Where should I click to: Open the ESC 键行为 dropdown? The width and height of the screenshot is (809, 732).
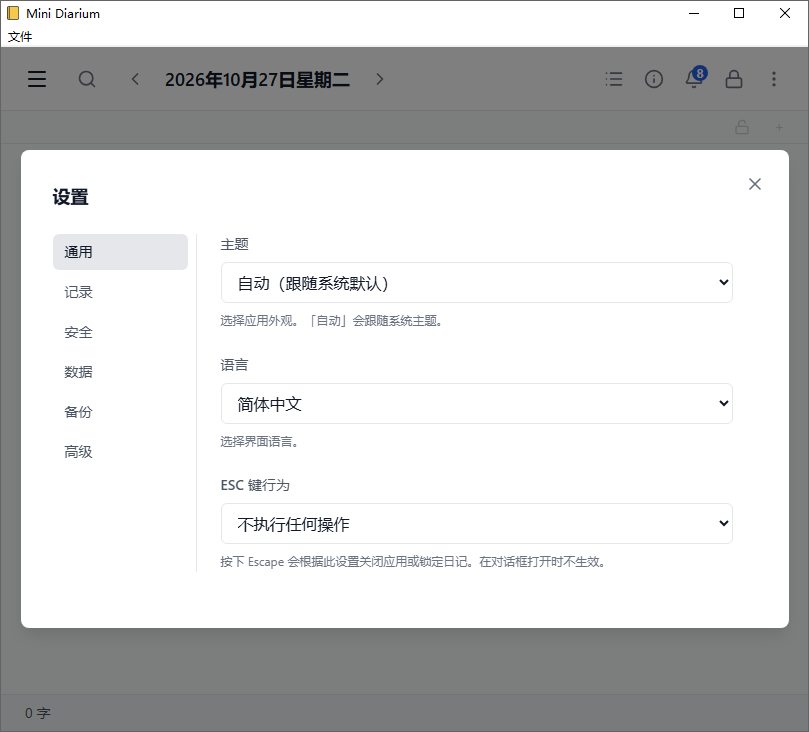coord(477,524)
